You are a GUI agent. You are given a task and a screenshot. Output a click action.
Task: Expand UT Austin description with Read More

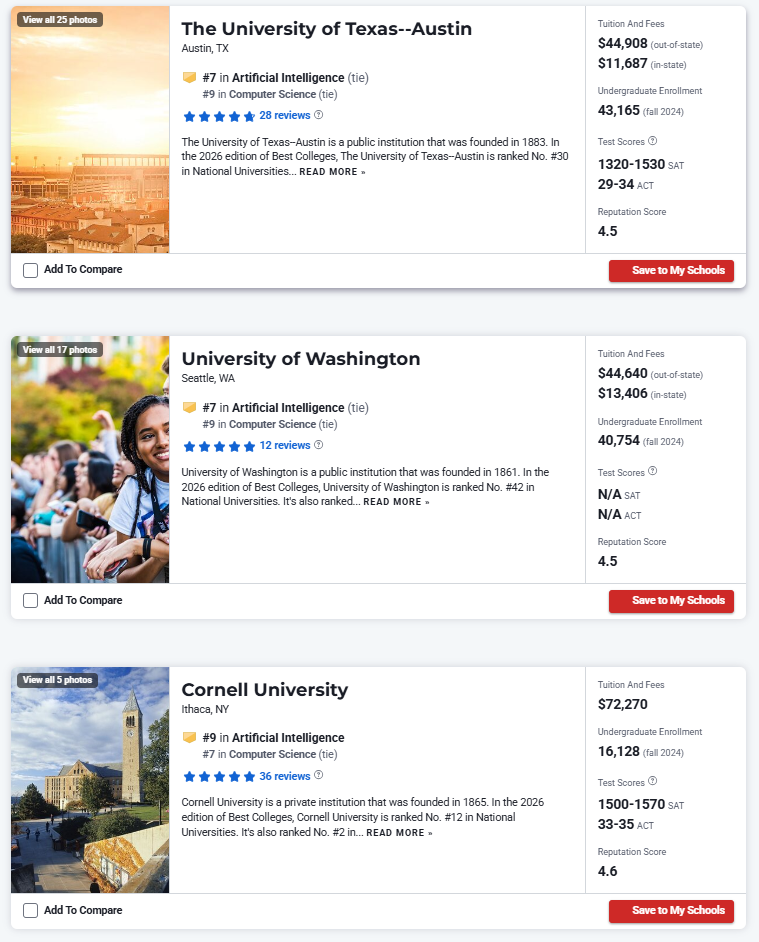[332, 172]
